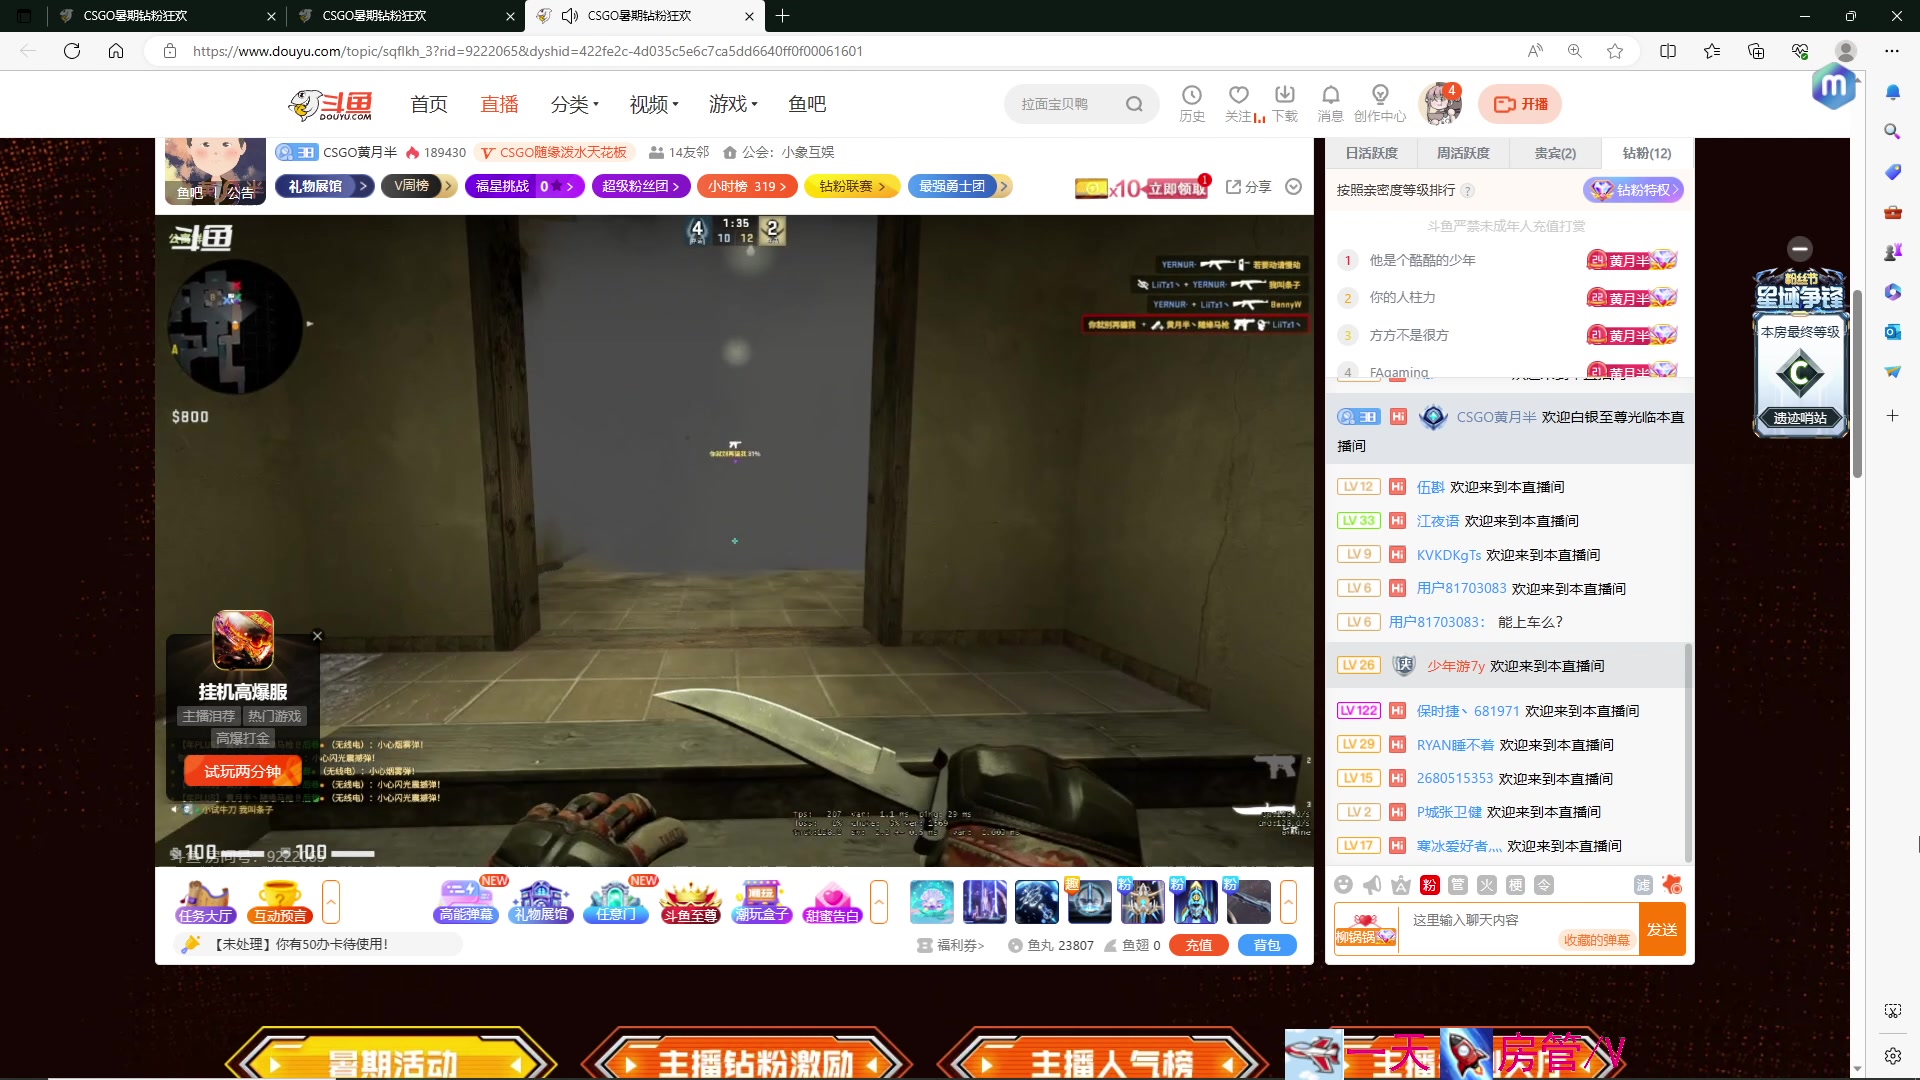
Task: Switch to the 周活跃度 ranking tab
Action: click(x=1463, y=153)
